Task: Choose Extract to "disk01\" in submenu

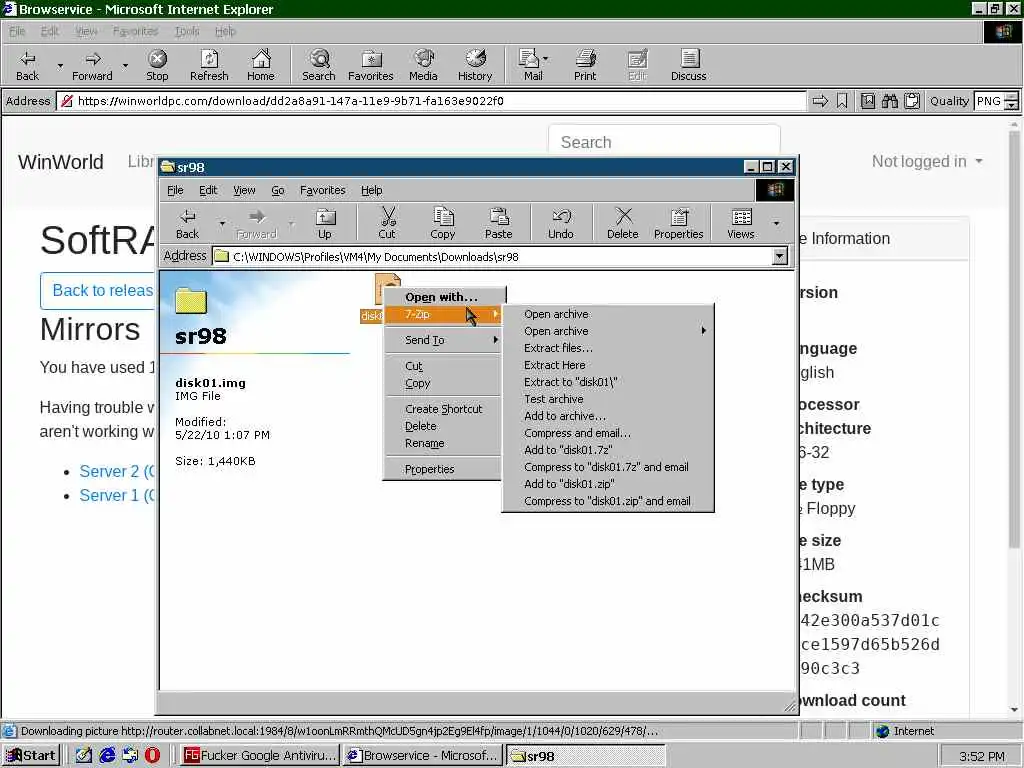Action: point(607,382)
